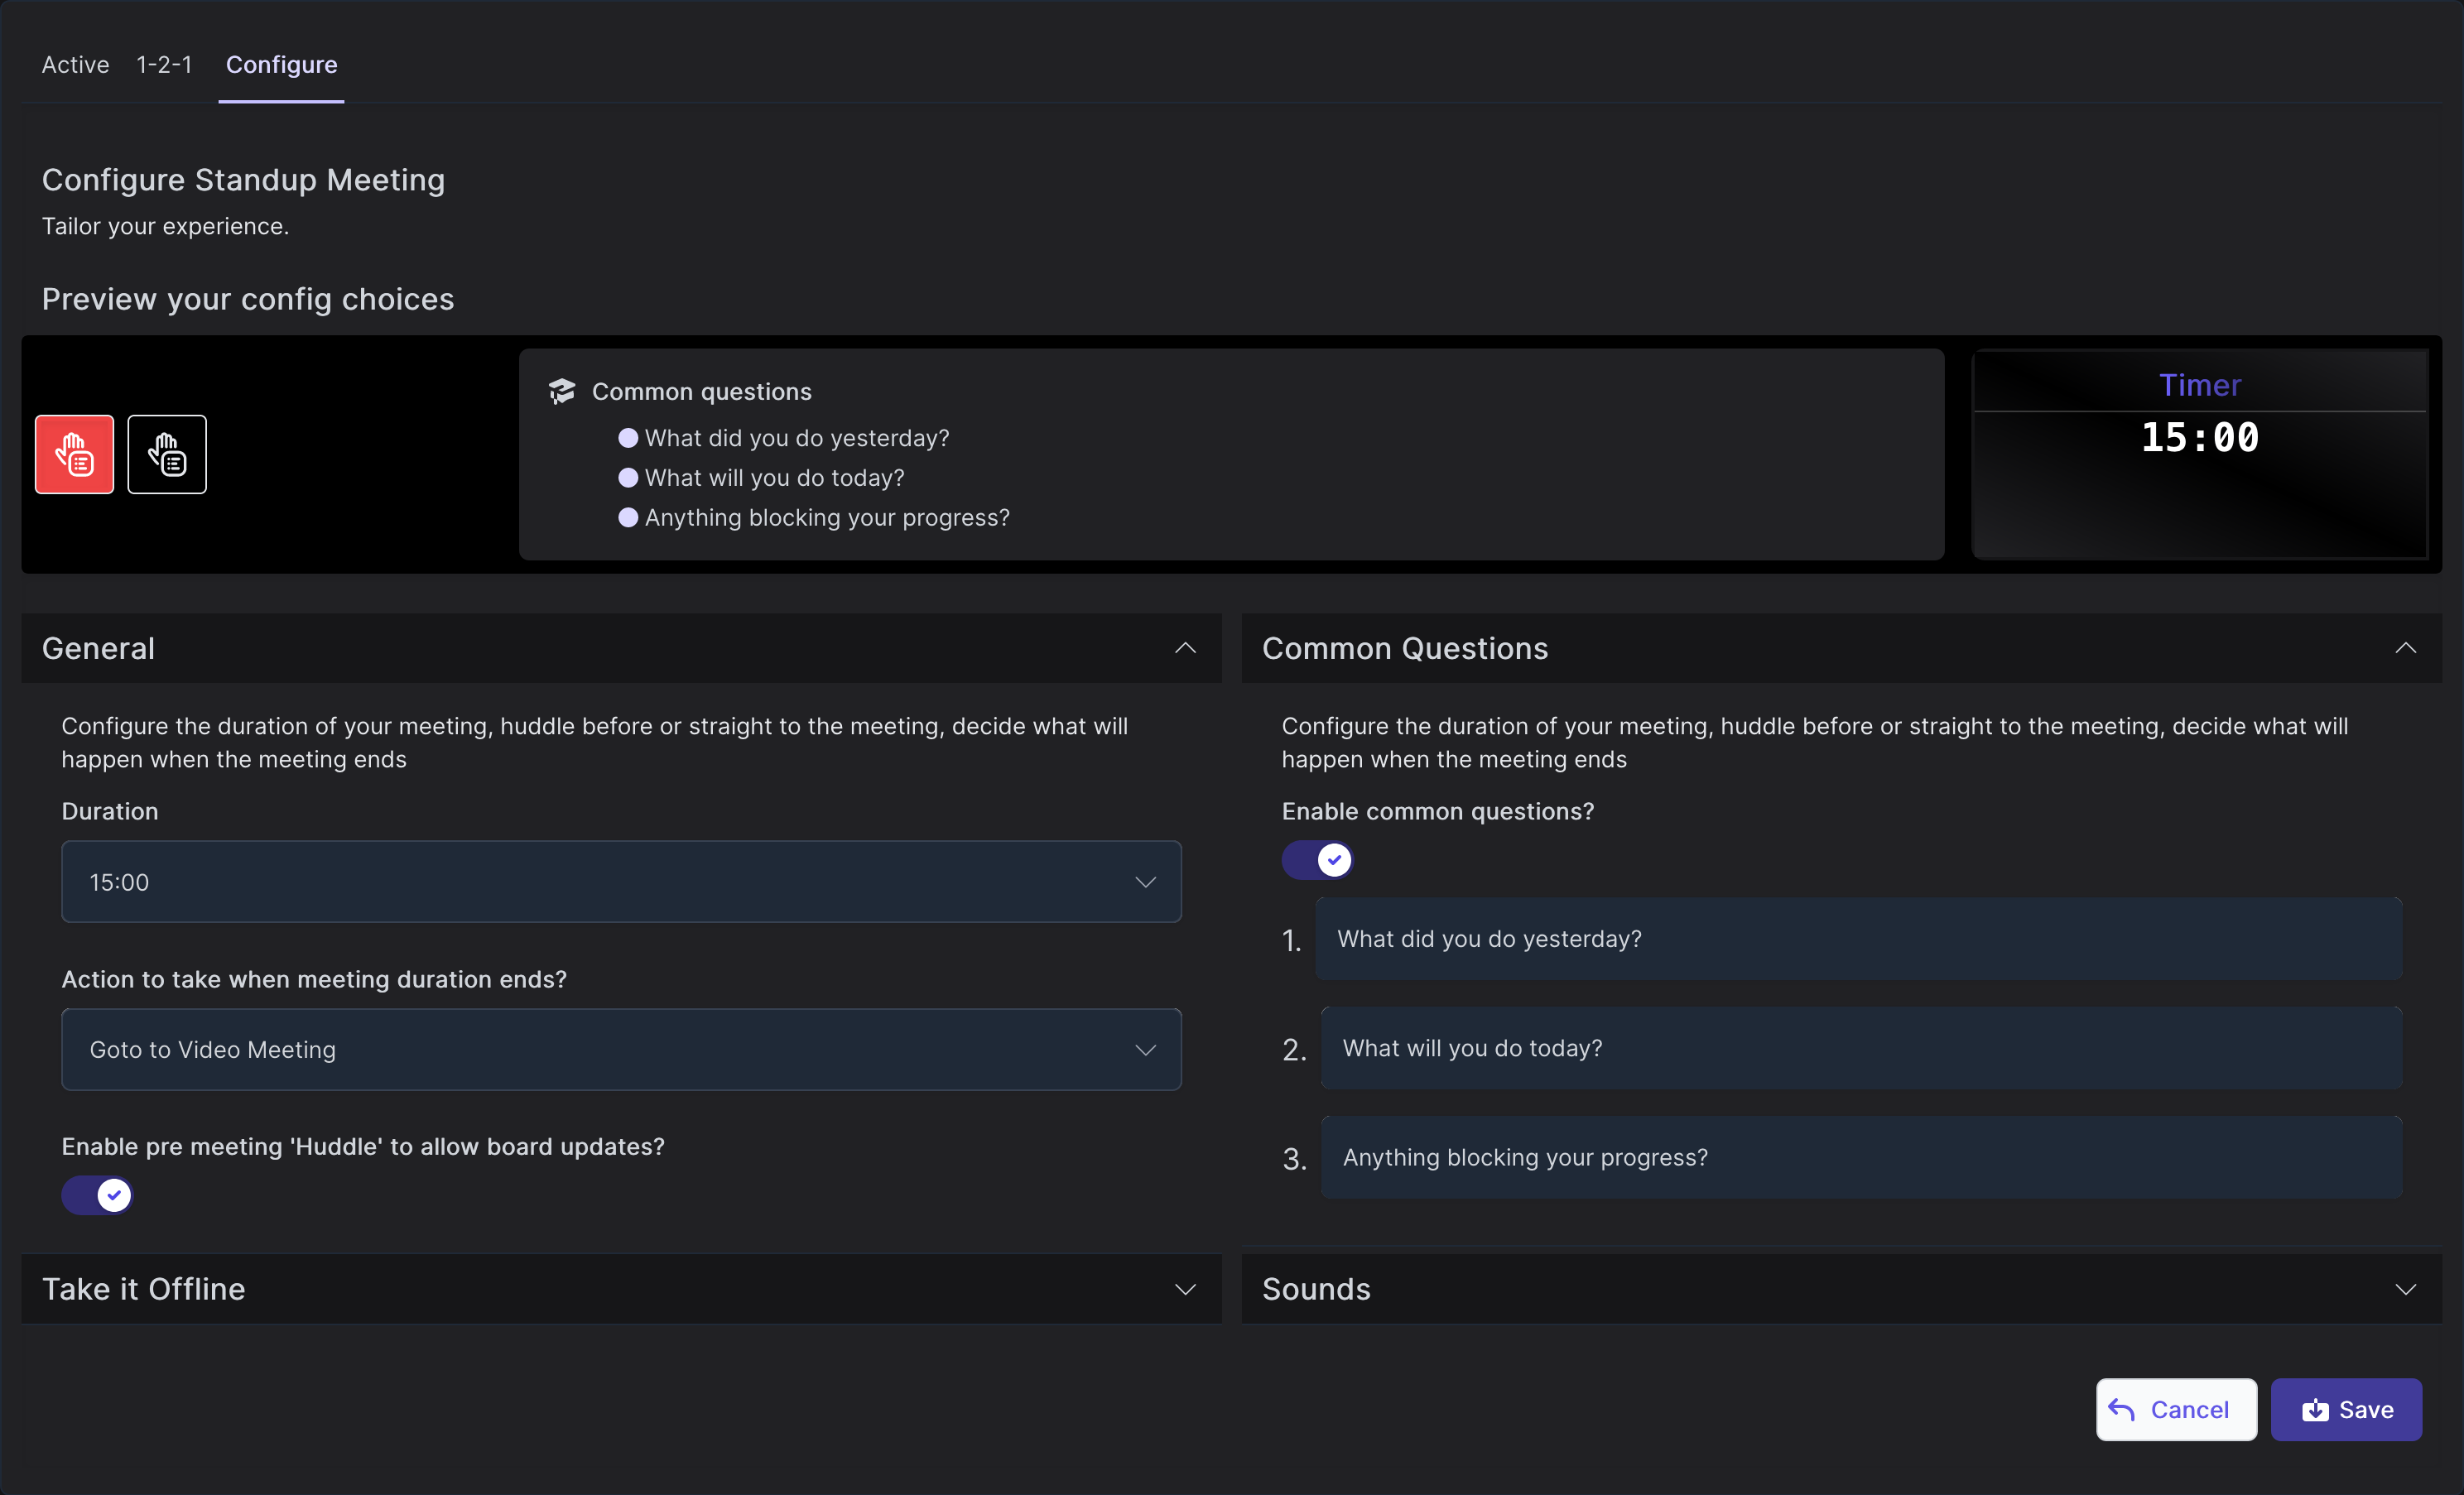2464x1495 pixels.
Task: Click the bullet beside 'Anything blocking your progress?'
Action: 628,518
